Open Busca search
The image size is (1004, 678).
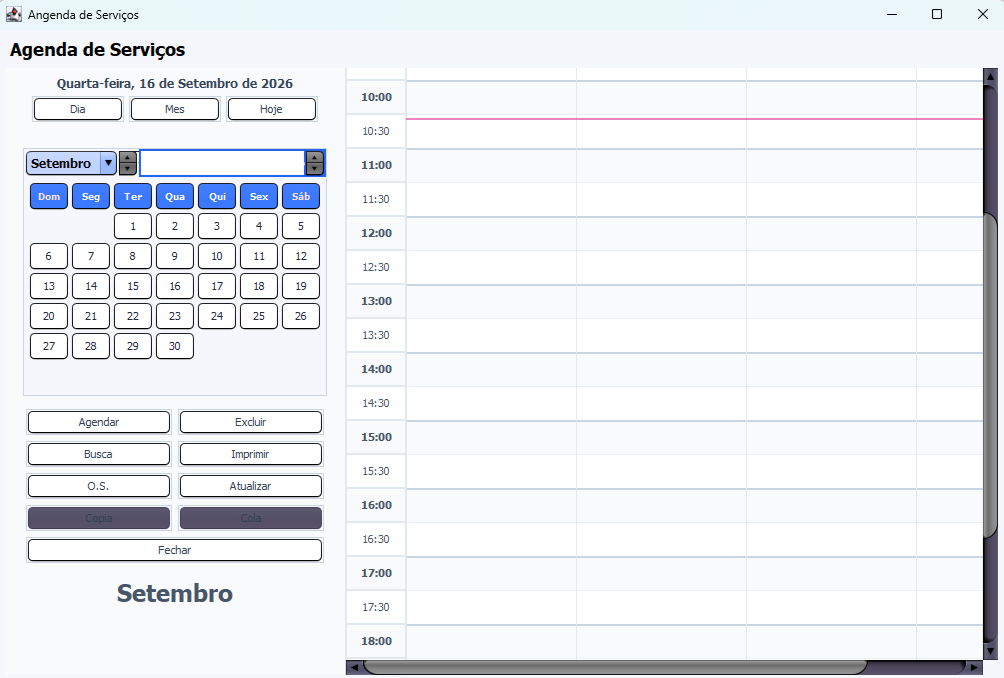point(99,454)
